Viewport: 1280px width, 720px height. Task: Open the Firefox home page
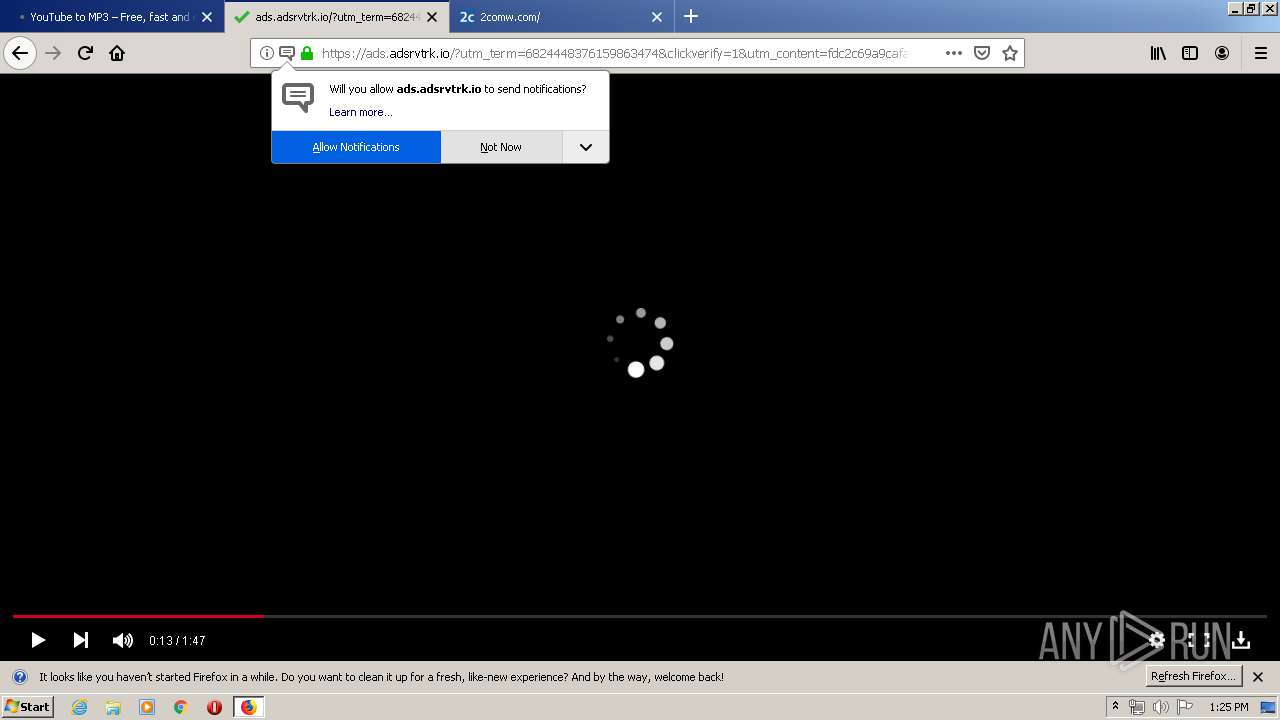117,53
